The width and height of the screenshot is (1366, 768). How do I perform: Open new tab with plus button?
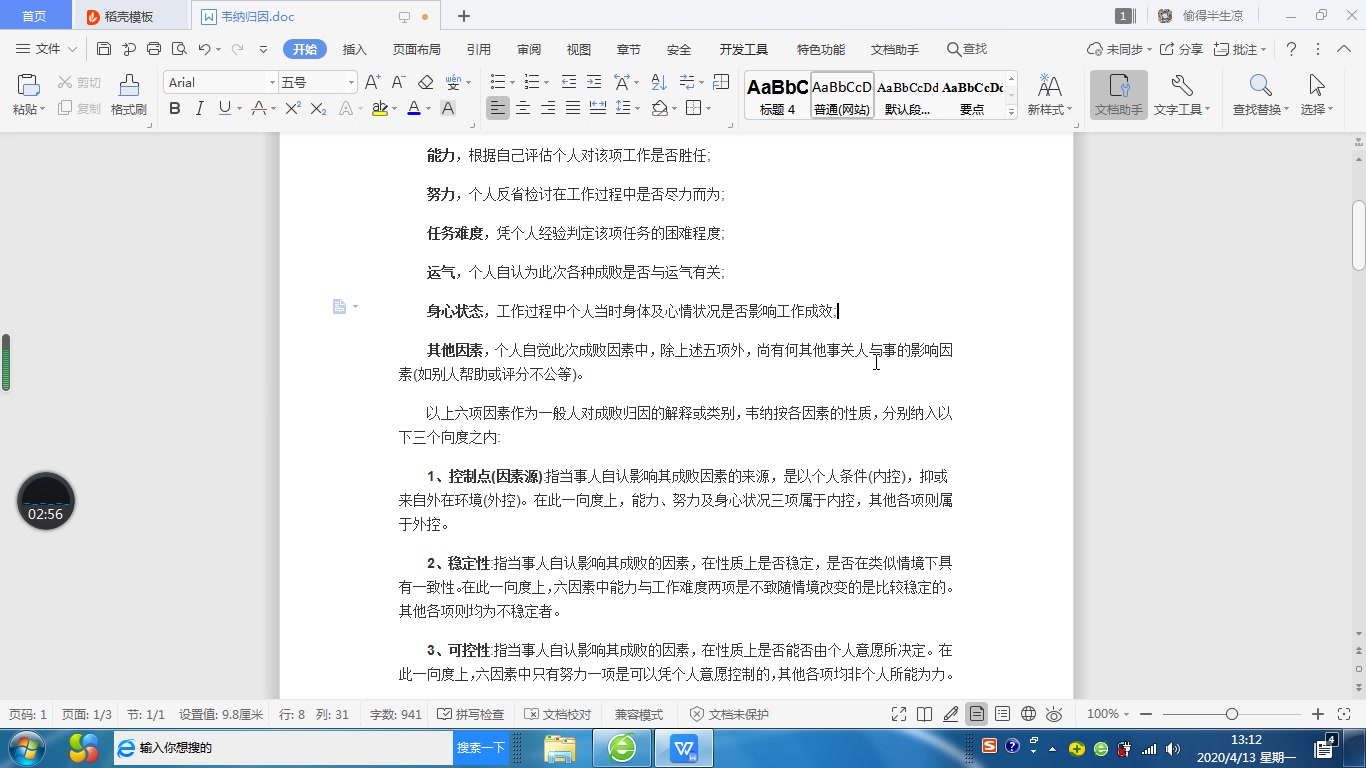(x=464, y=16)
